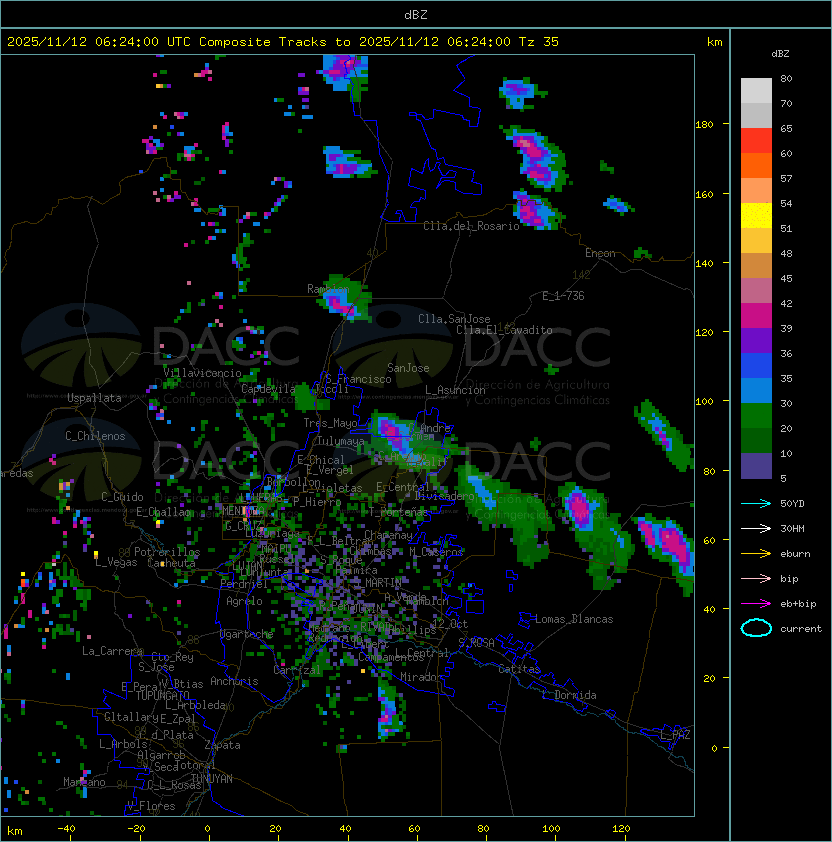Click the '50YD' legend label
This screenshot has width=832, height=842.
[x=792, y=504]
